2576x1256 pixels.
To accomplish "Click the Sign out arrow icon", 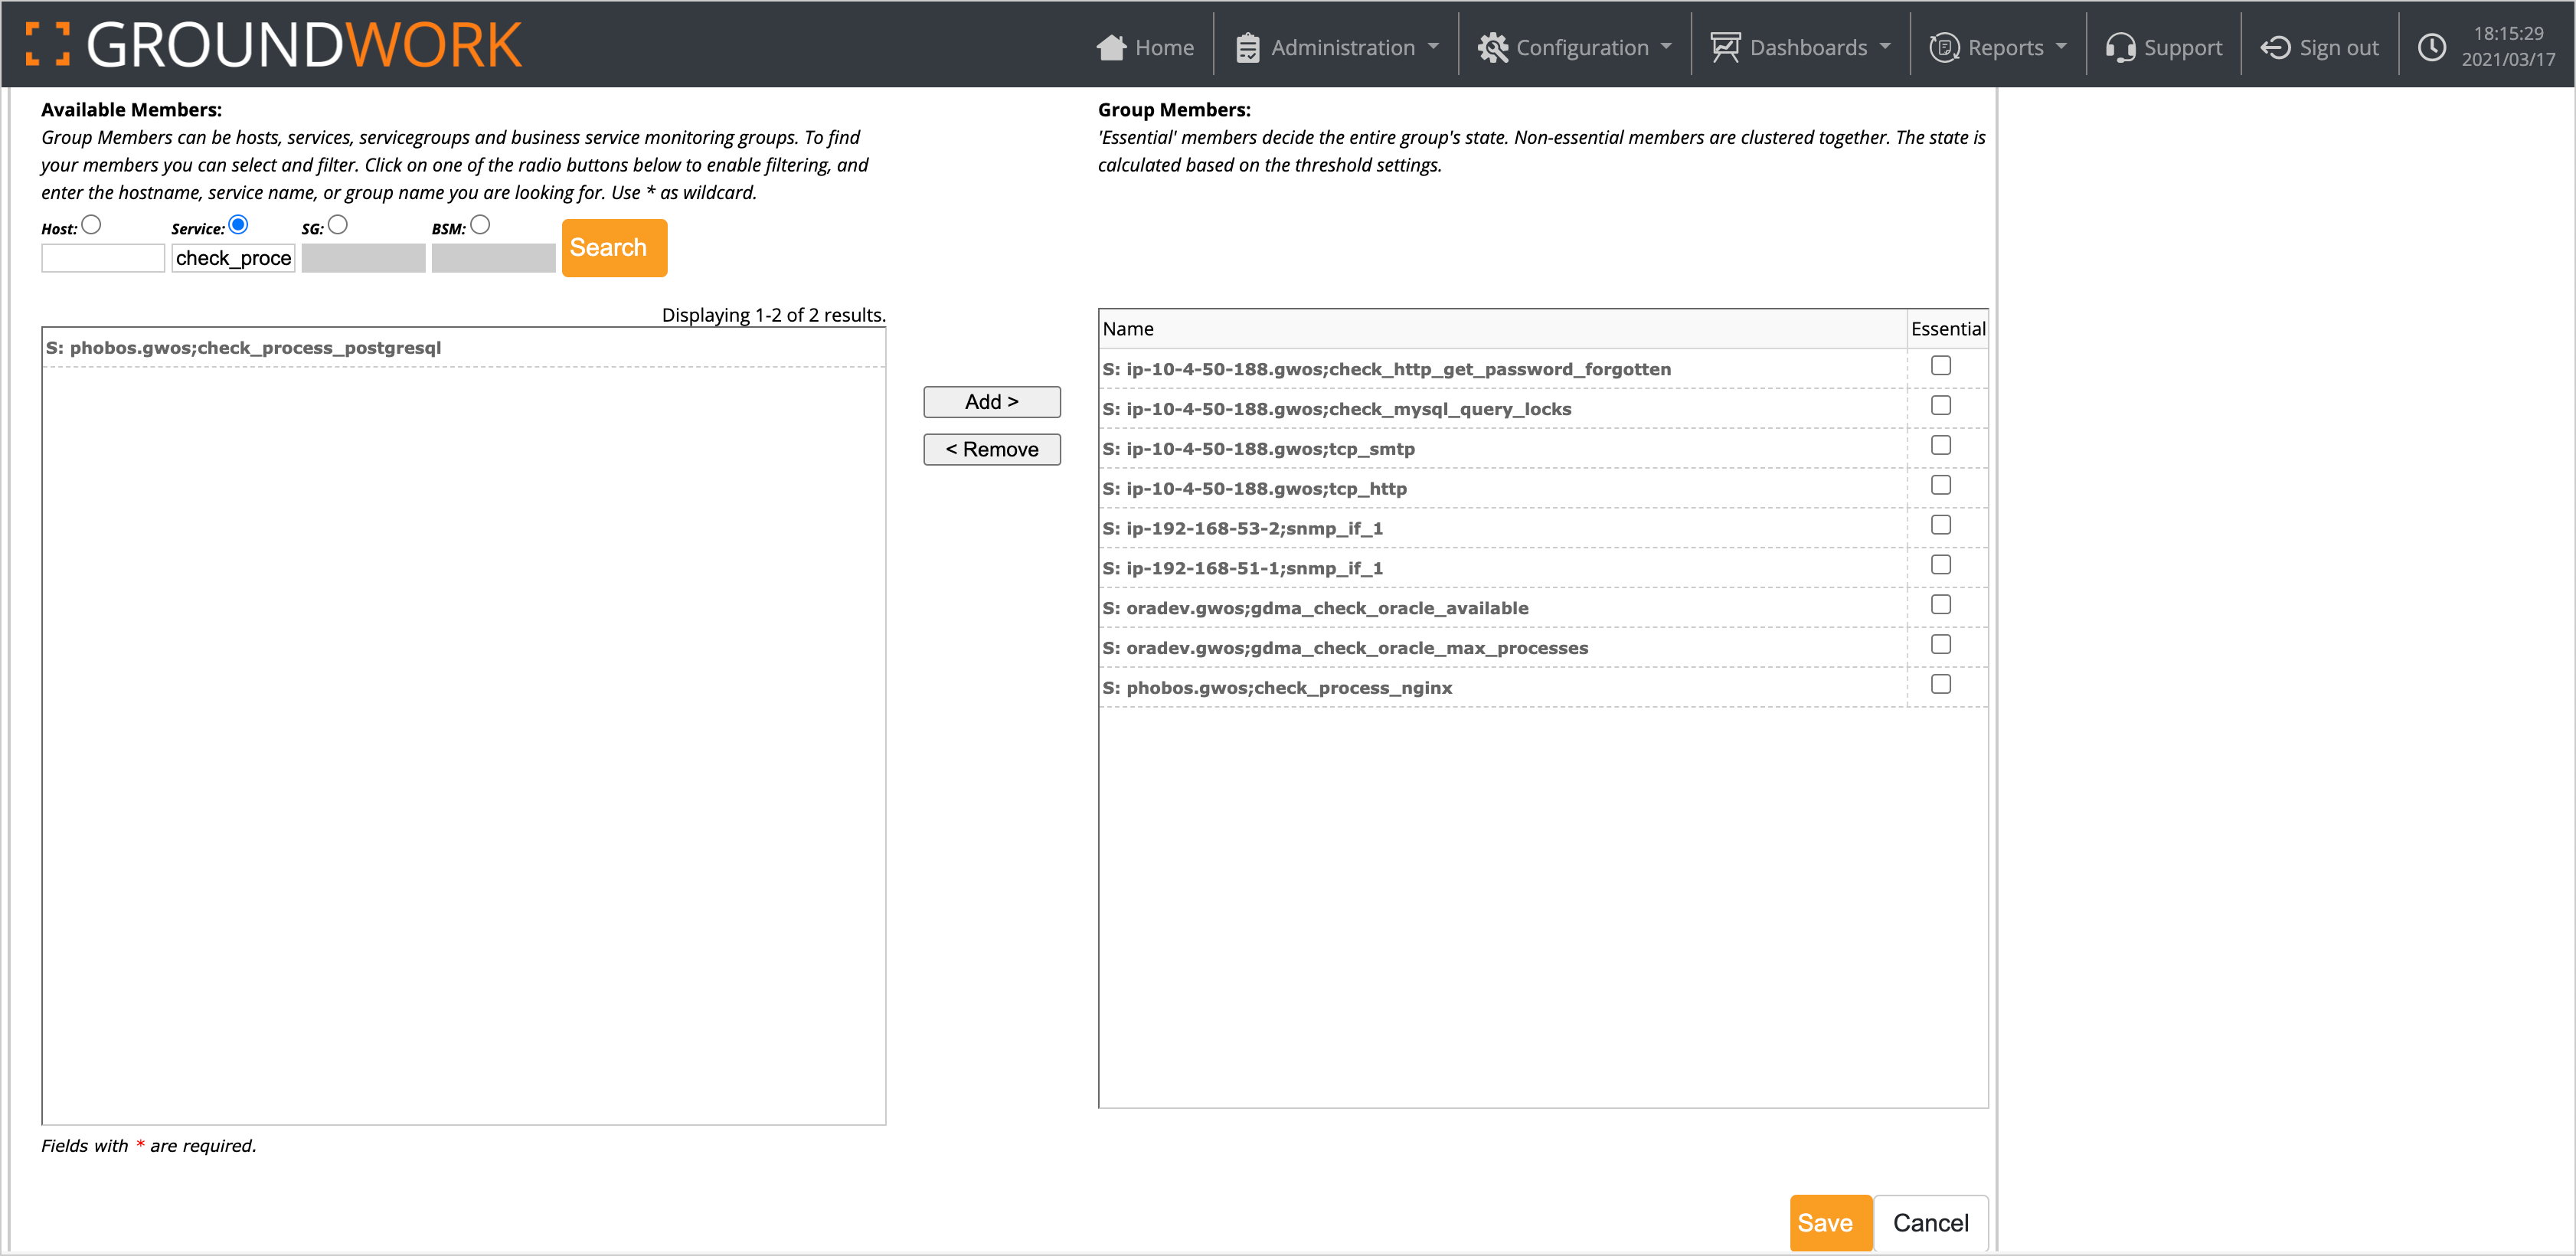I will tap(2275, 47).
